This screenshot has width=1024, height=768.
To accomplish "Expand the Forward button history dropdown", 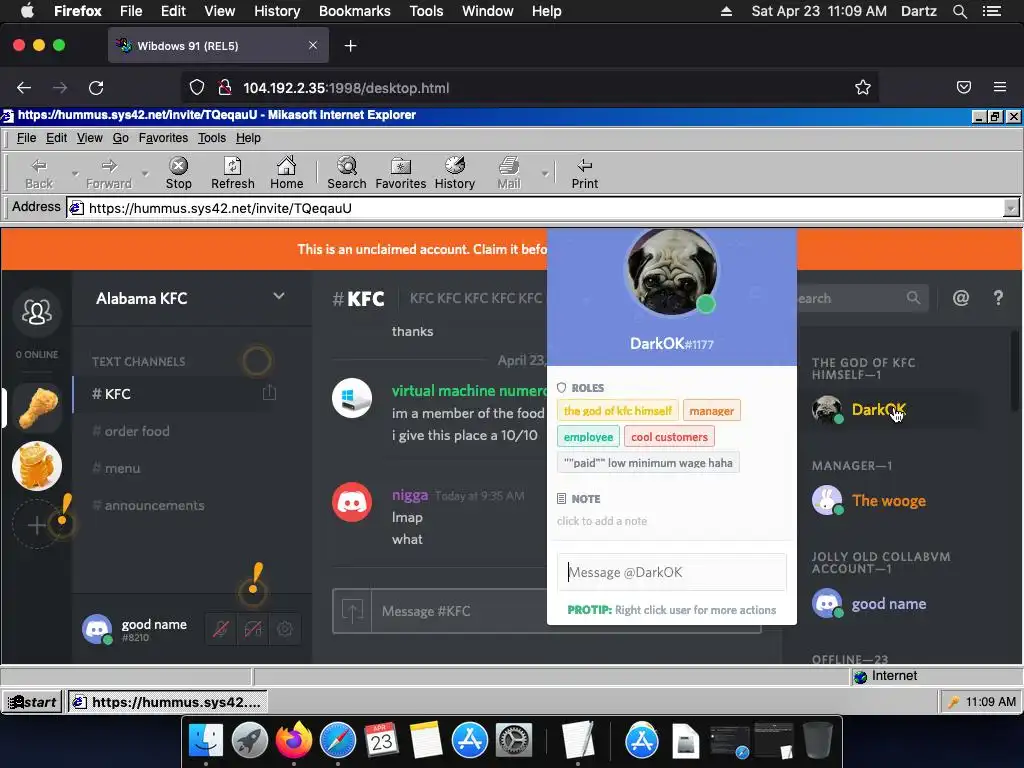I will tap(145, 174).
